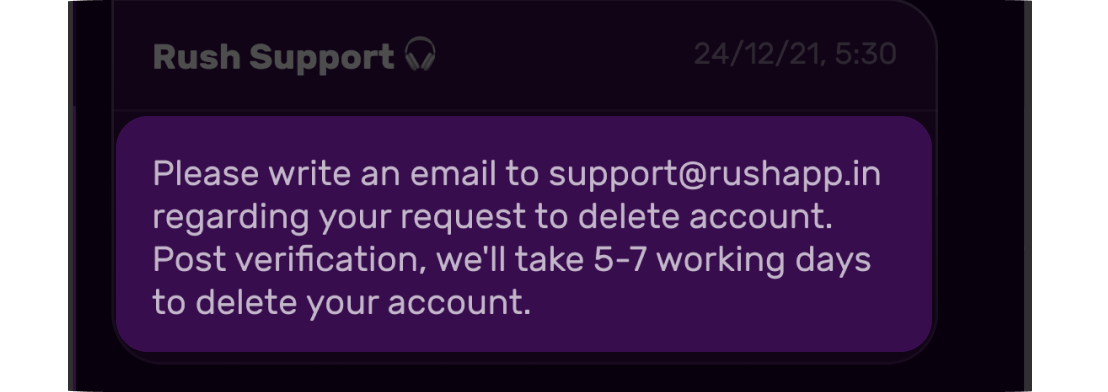Click the word 'write' in the message
This screenshot has height=392, width=1108.
[x=310, y=174]
